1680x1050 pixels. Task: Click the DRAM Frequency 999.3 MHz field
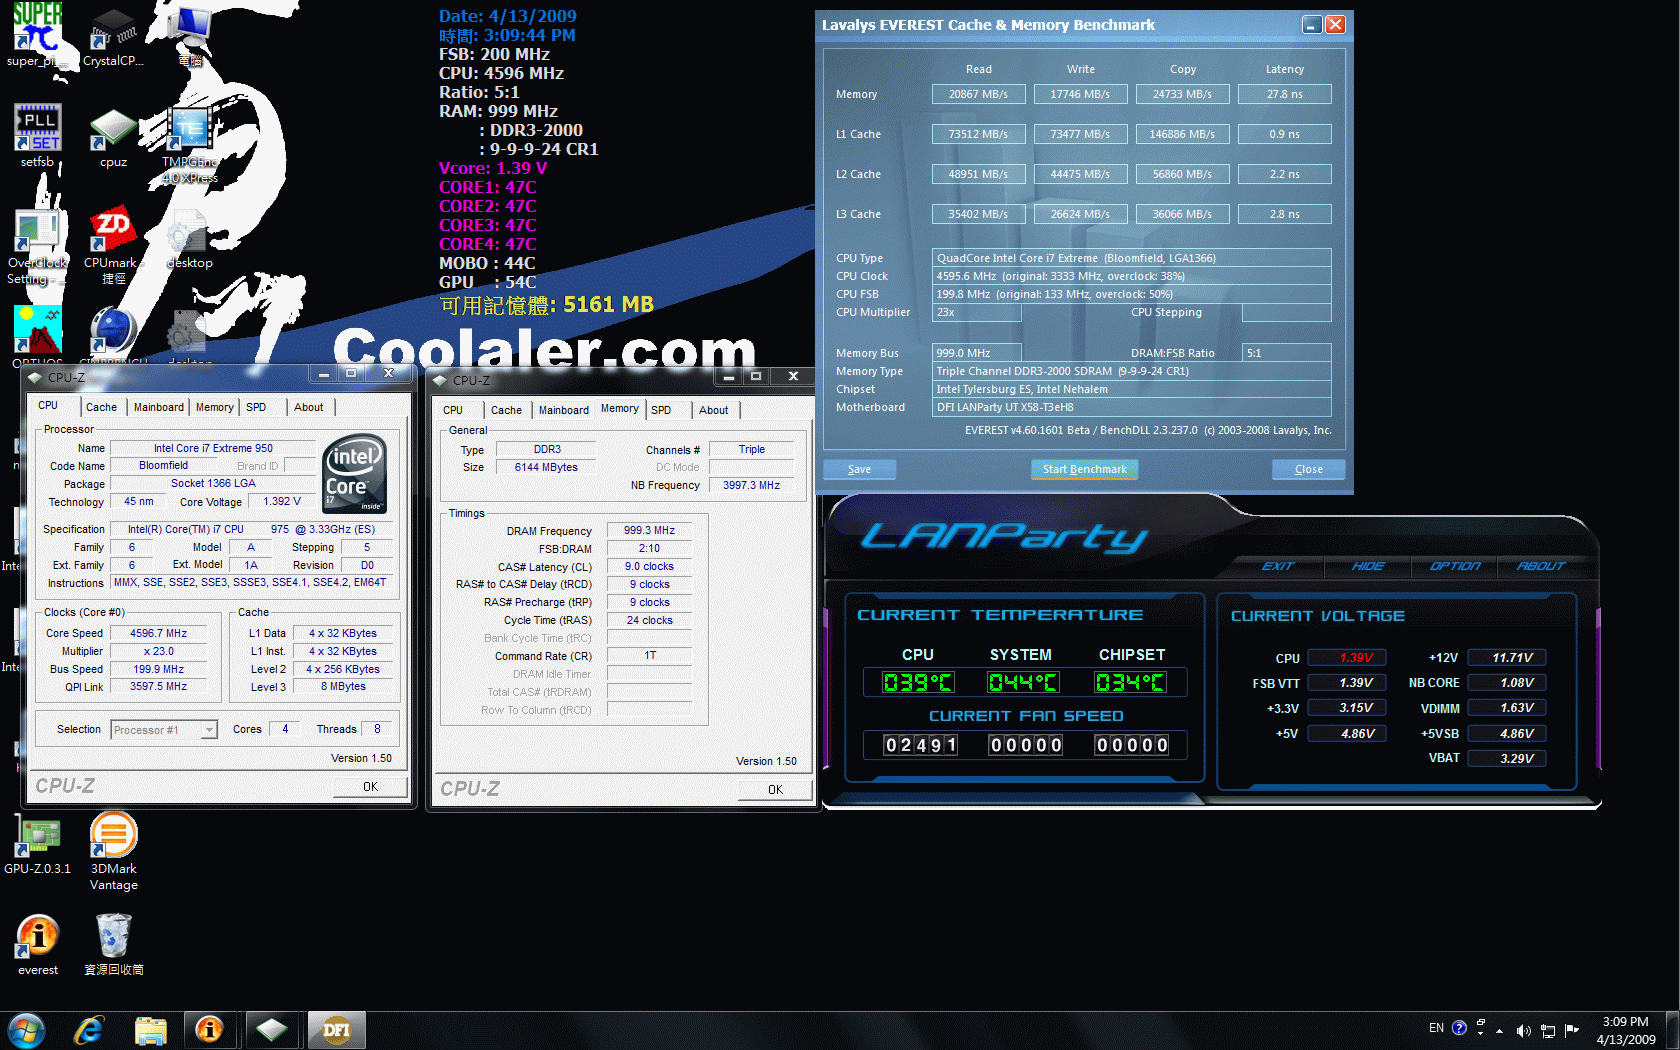pyautogui.click(x=649, y=531)
